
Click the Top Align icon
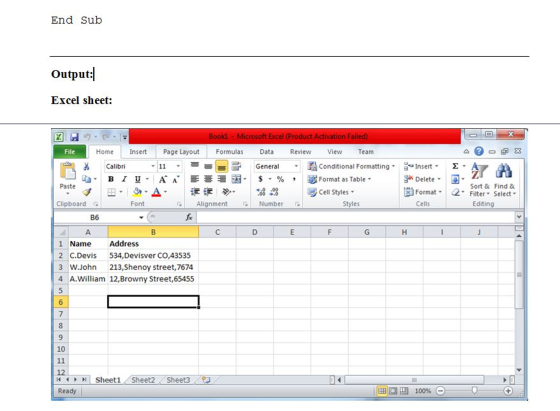point(195,166)
